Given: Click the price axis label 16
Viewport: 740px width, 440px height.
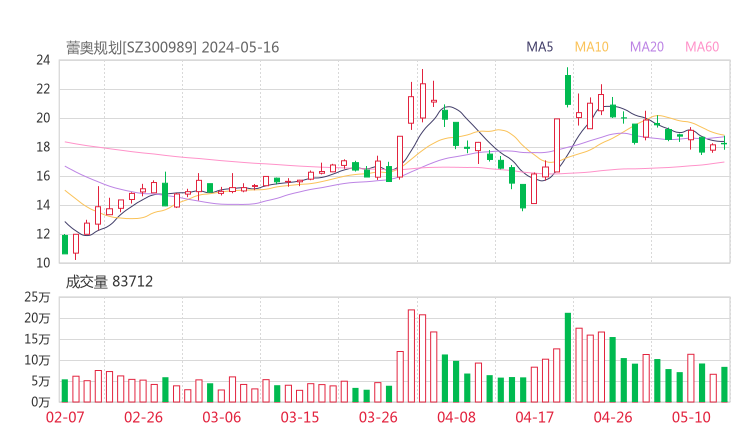Looking at the screenshot, I should 43,176.
